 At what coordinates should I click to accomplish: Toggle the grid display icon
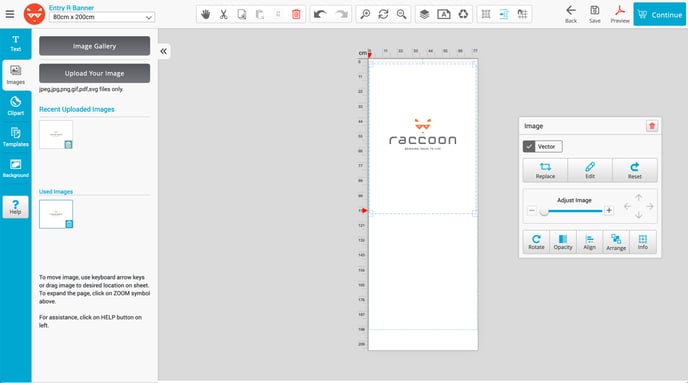pos(486,14)
